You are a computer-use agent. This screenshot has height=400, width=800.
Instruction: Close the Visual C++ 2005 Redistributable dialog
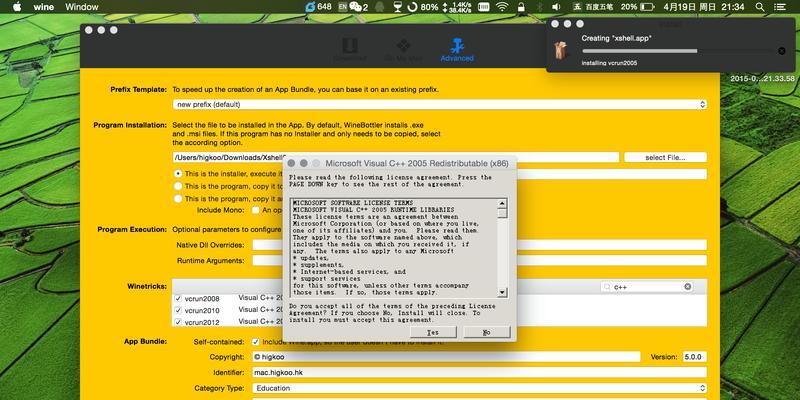(x=291, y=163)
